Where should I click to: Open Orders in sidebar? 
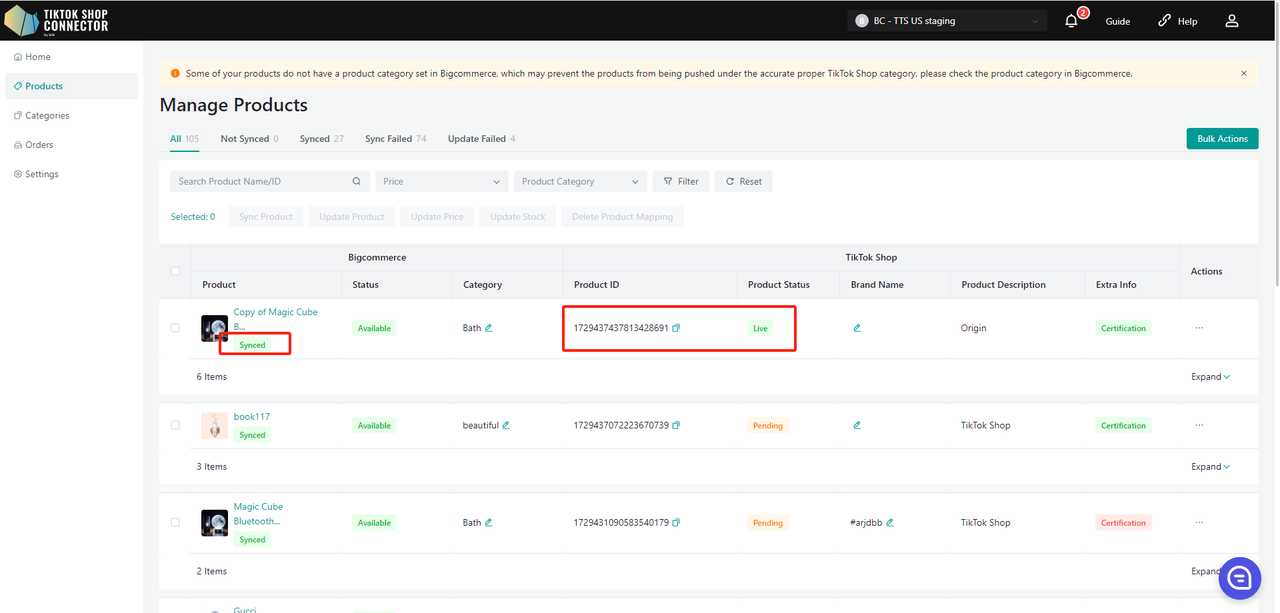click(71, 145)
